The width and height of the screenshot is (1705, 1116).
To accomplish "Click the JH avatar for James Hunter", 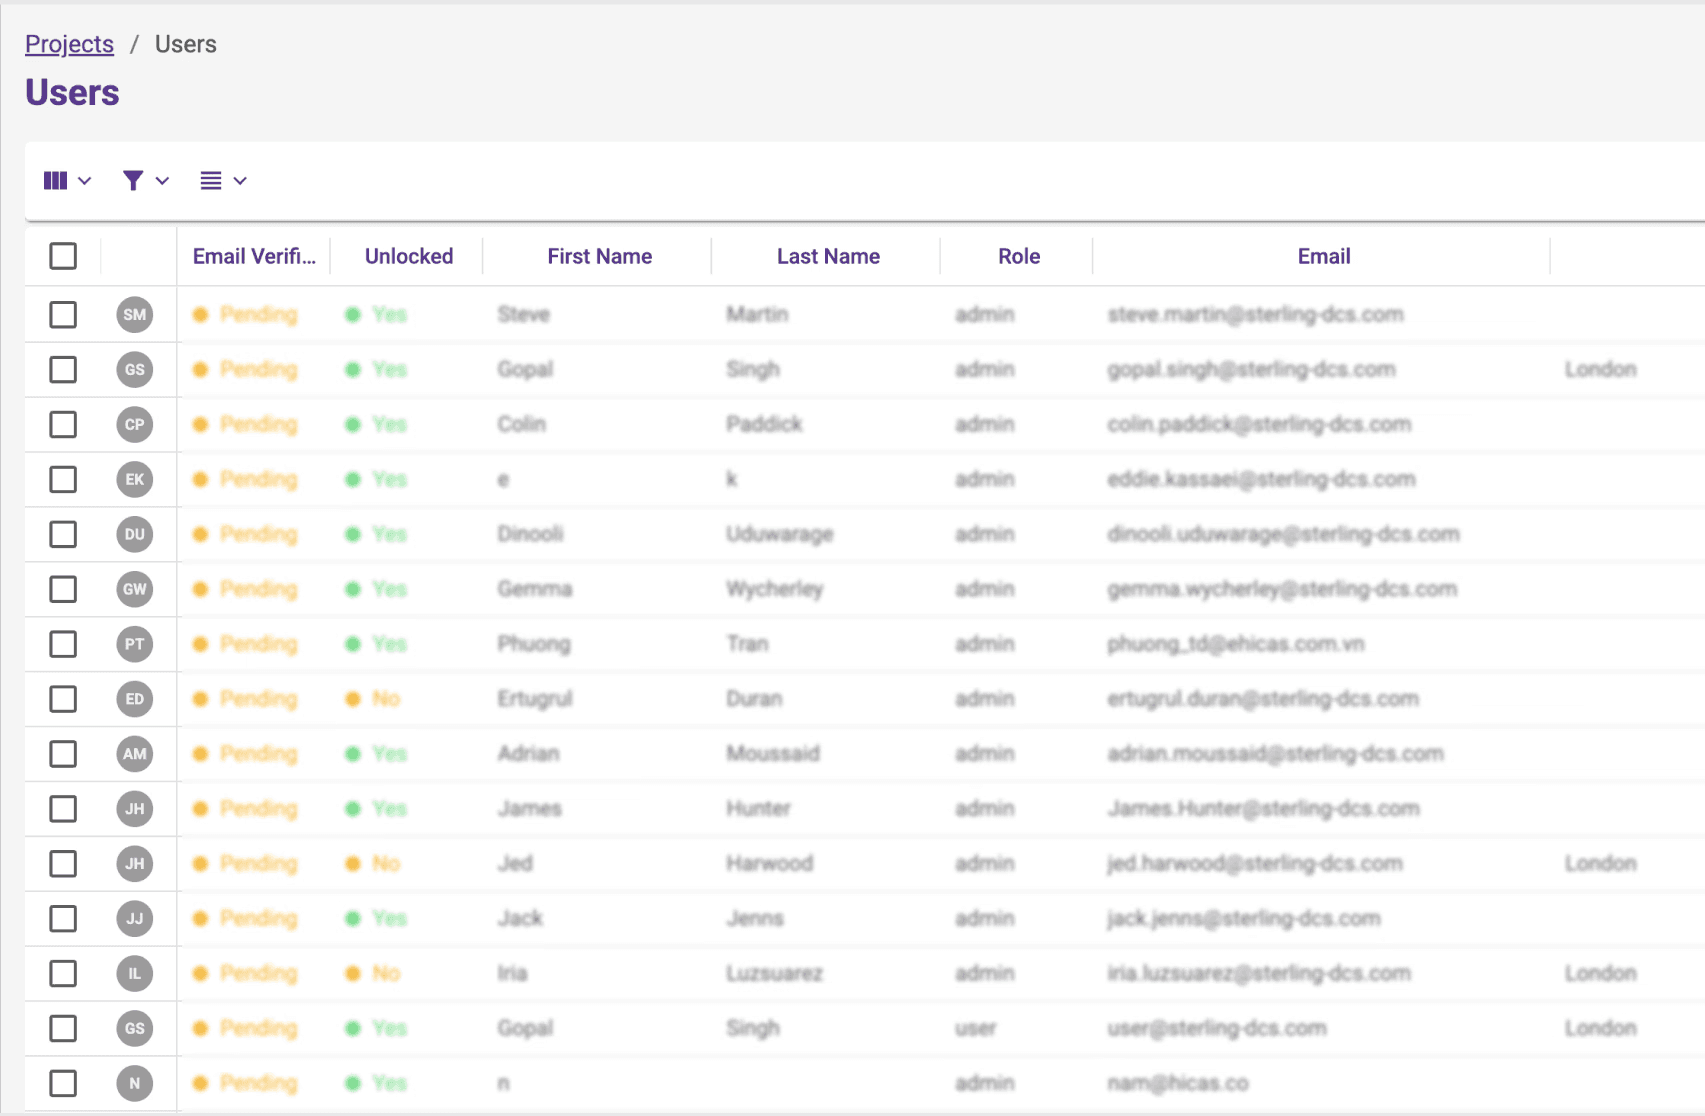I will pyautogui.click(x=135, y=809).
